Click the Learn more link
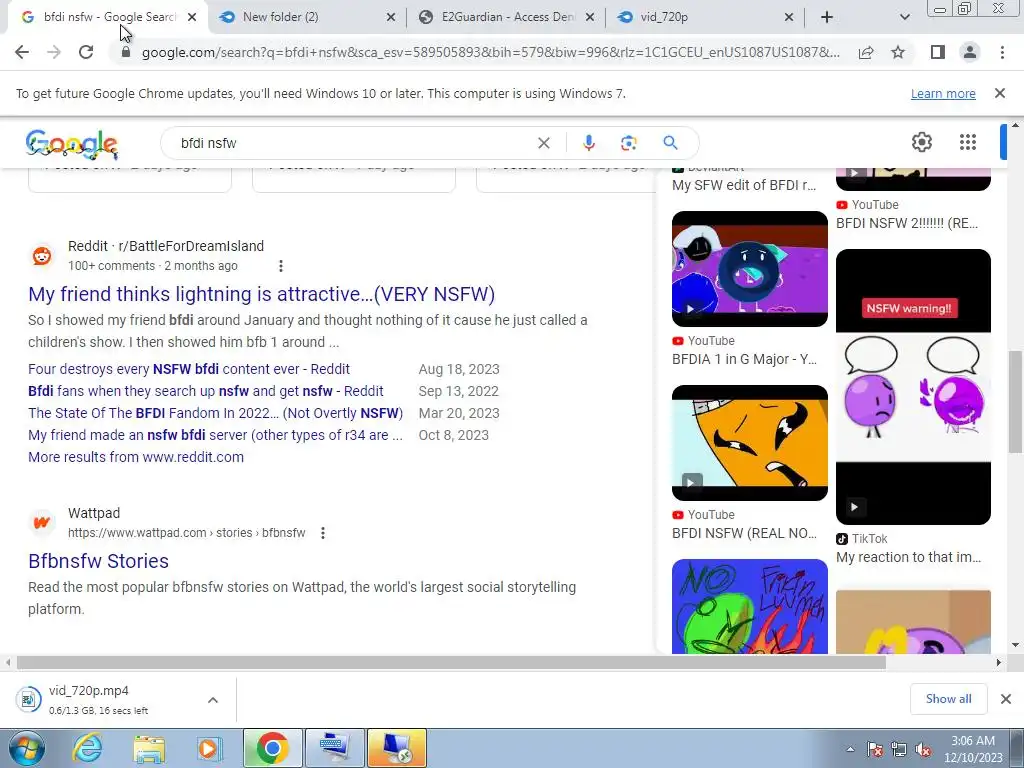 click(x=943, y=93)
